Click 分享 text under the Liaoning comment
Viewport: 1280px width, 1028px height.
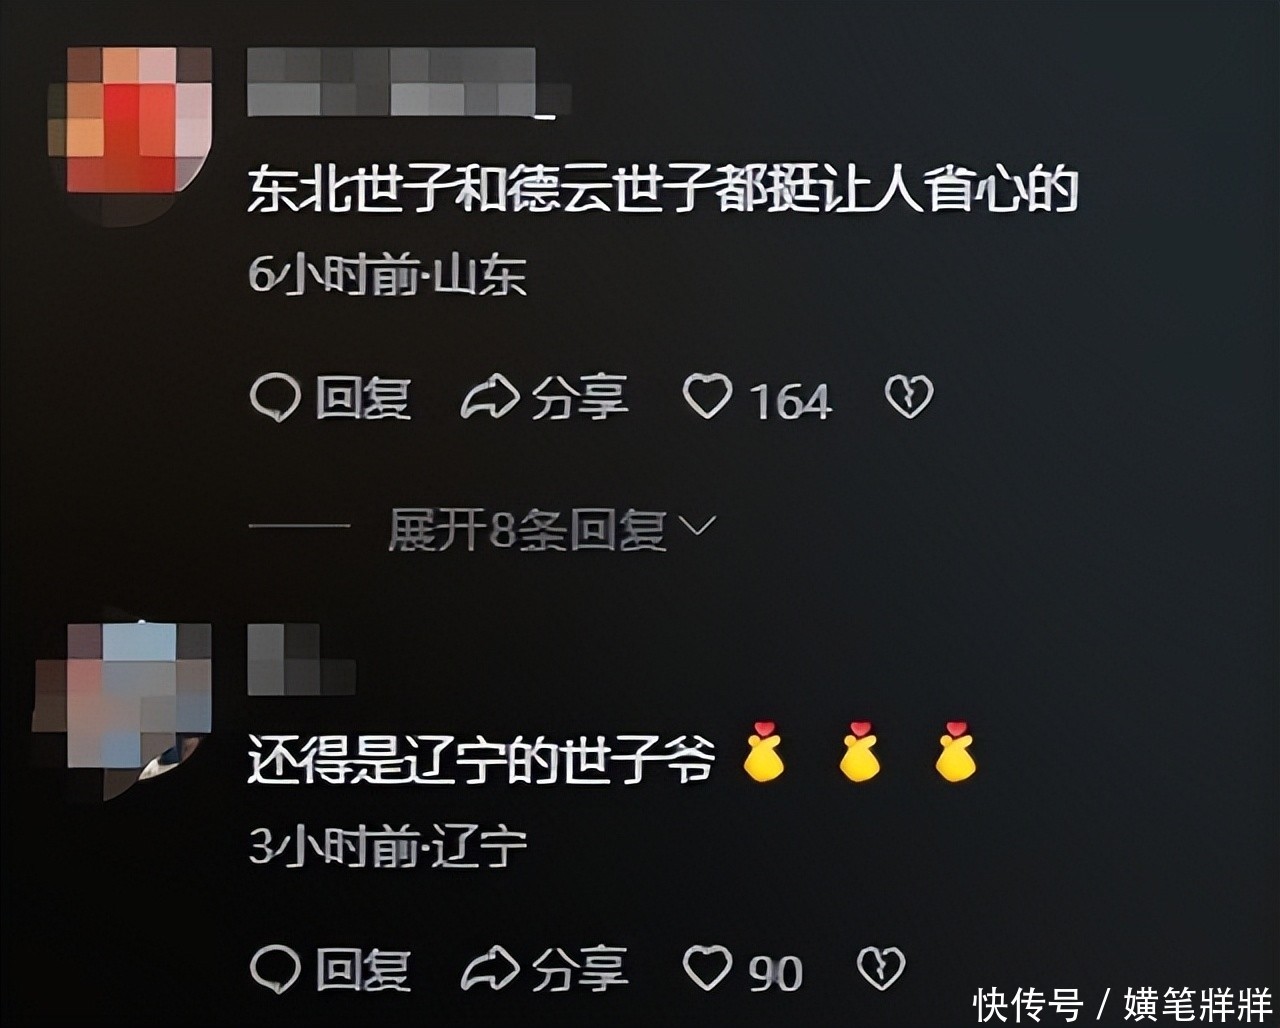[580, 969]
